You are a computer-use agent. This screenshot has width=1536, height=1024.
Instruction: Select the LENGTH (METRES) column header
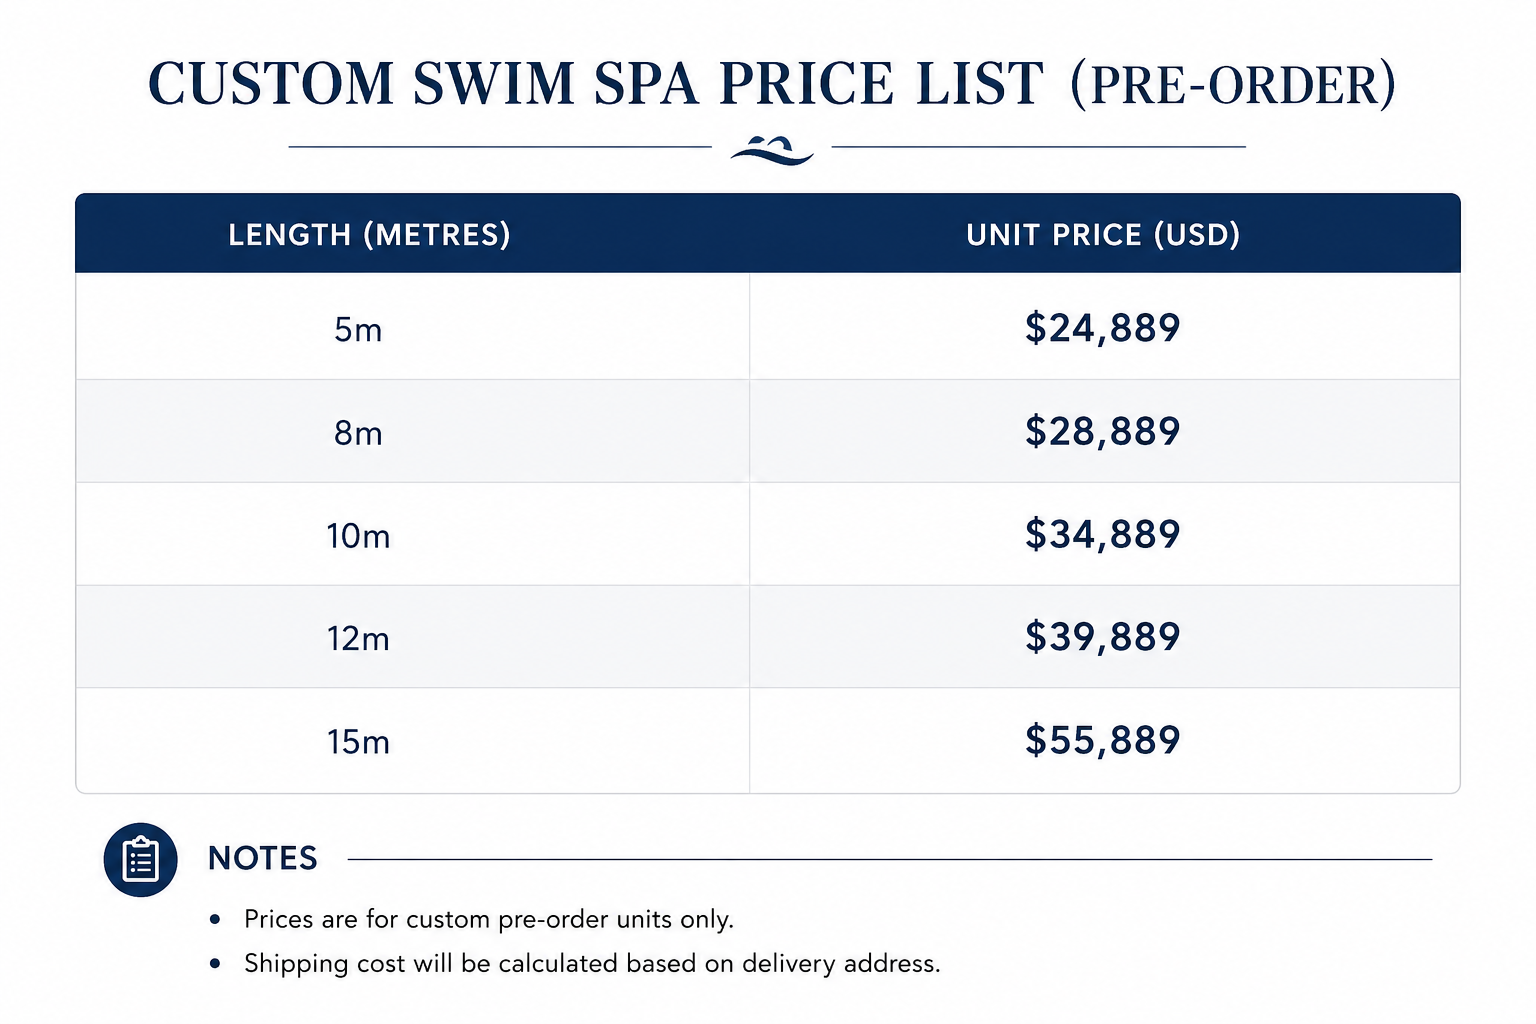pyautogui.click(x=369, y=235)
